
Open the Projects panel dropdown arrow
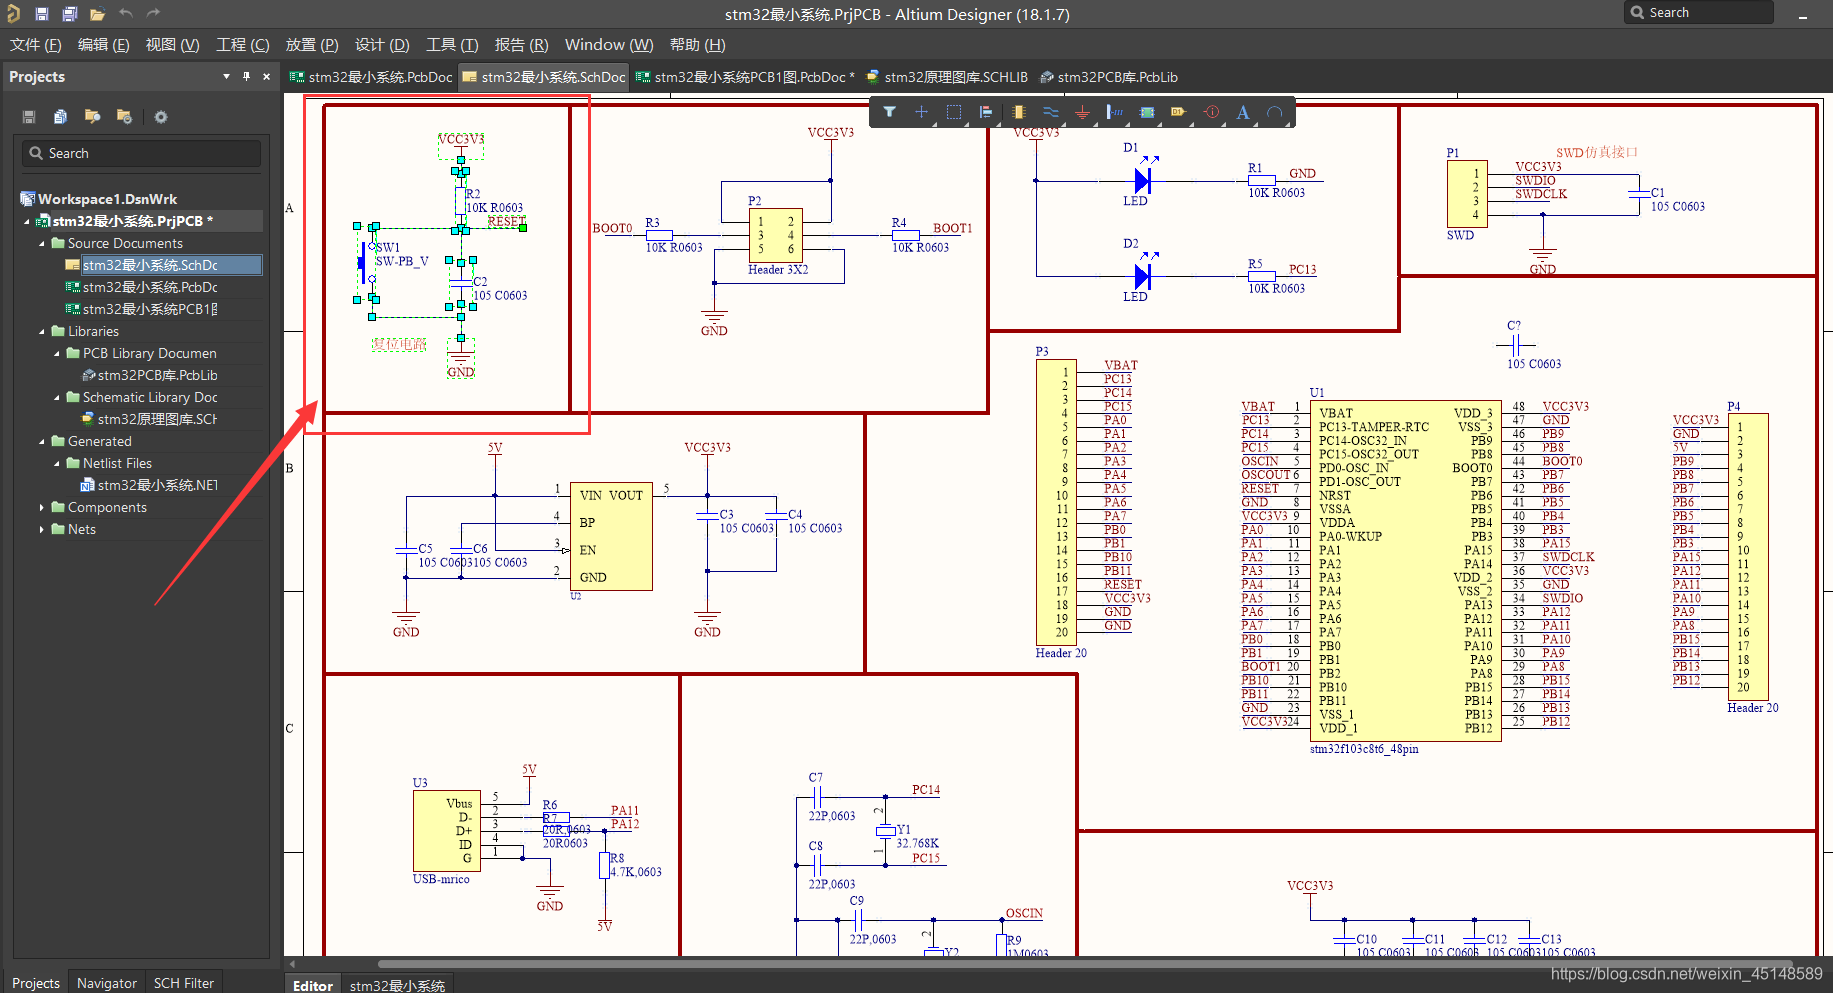click(226, 77)
